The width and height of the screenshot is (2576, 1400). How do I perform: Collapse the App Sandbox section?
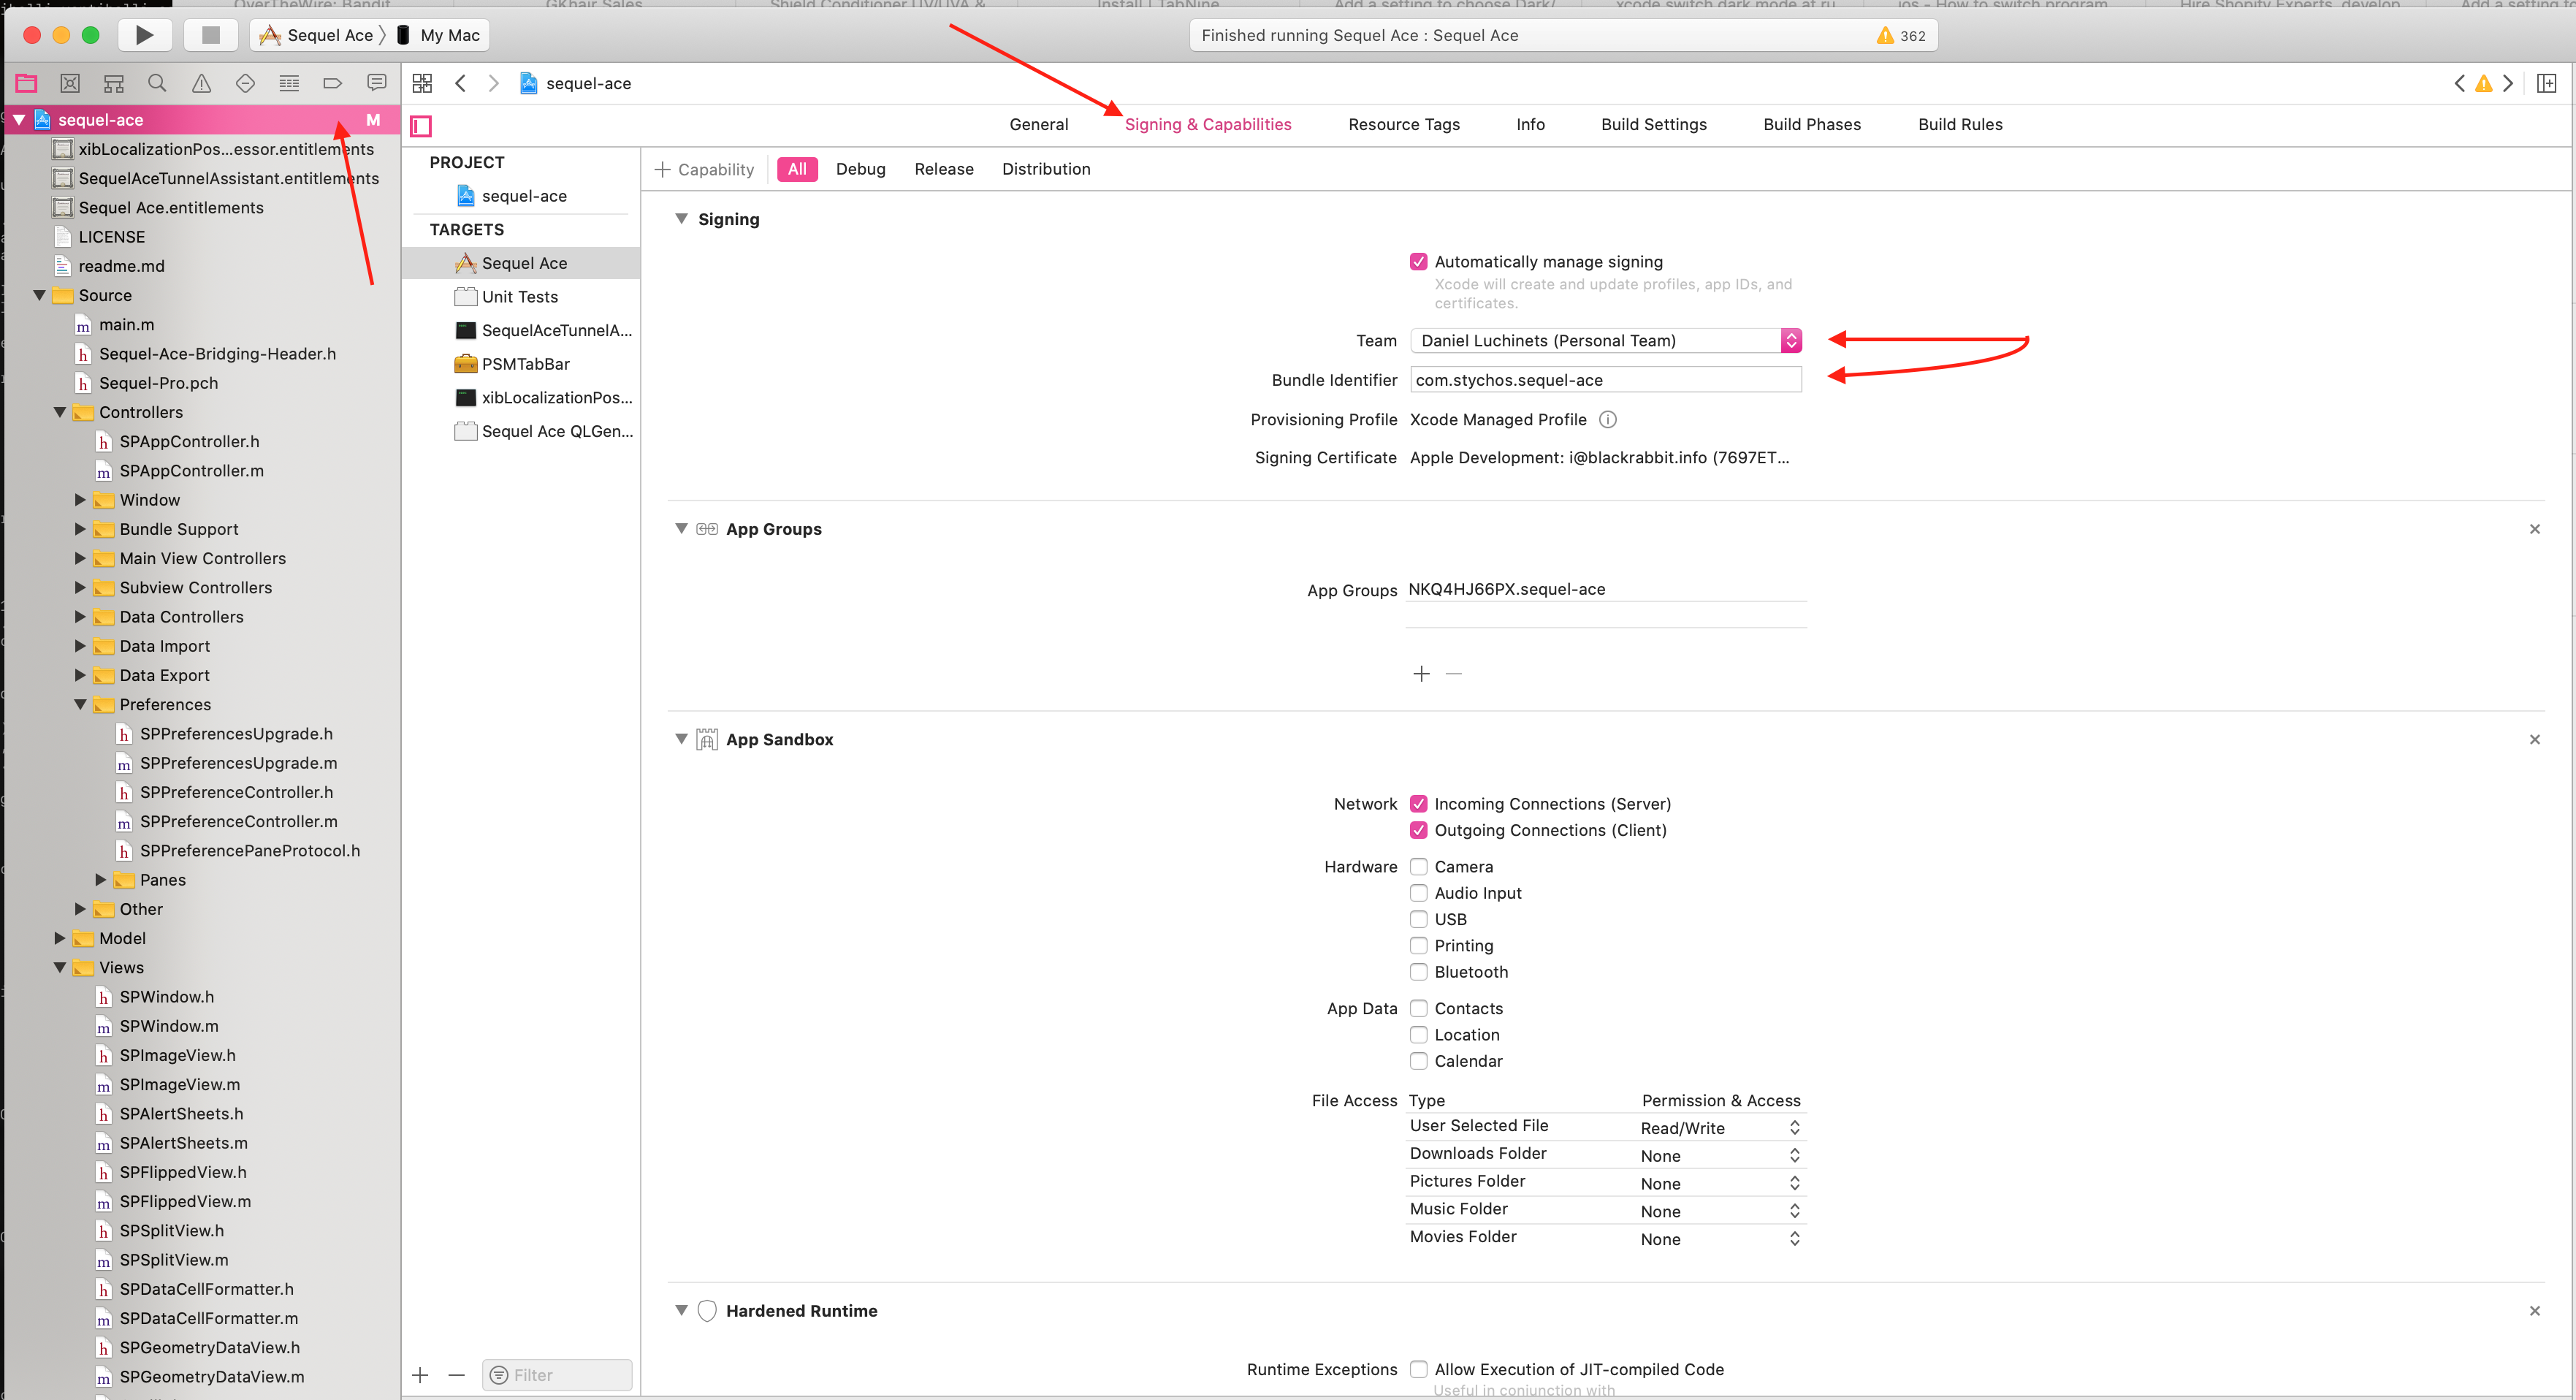[681, 740]
